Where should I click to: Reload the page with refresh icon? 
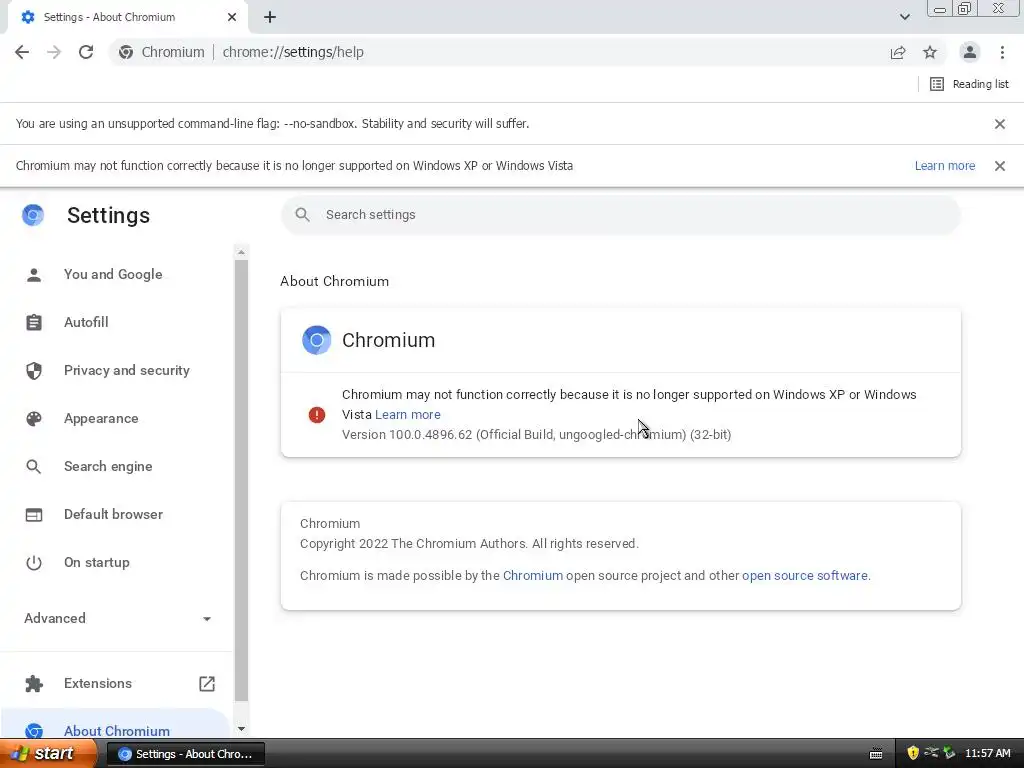tap(86, 52)
